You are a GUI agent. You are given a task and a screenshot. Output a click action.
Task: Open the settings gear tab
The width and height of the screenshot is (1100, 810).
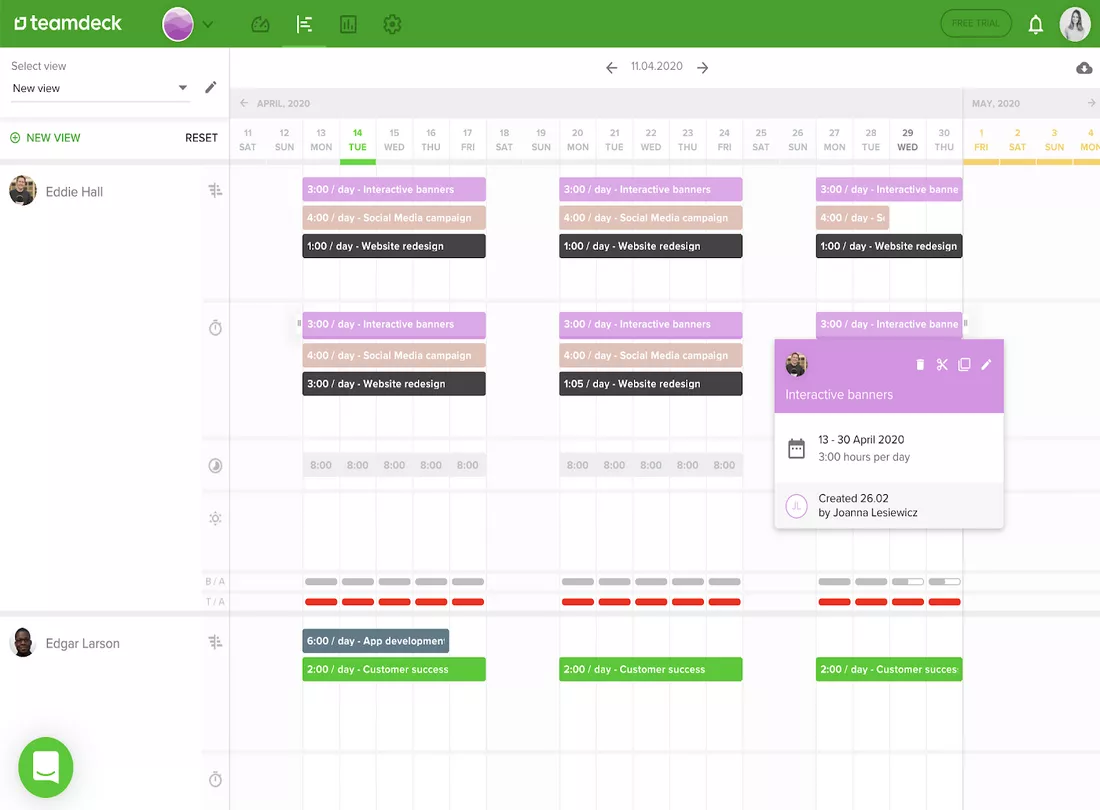pos(392,25)
